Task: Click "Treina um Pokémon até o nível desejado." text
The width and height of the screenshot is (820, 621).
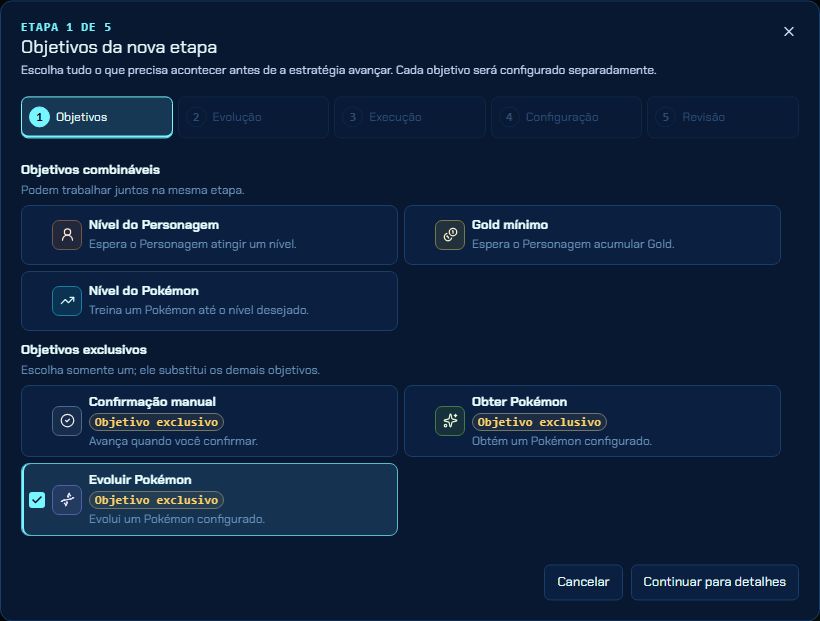Action: click(199, 310)
